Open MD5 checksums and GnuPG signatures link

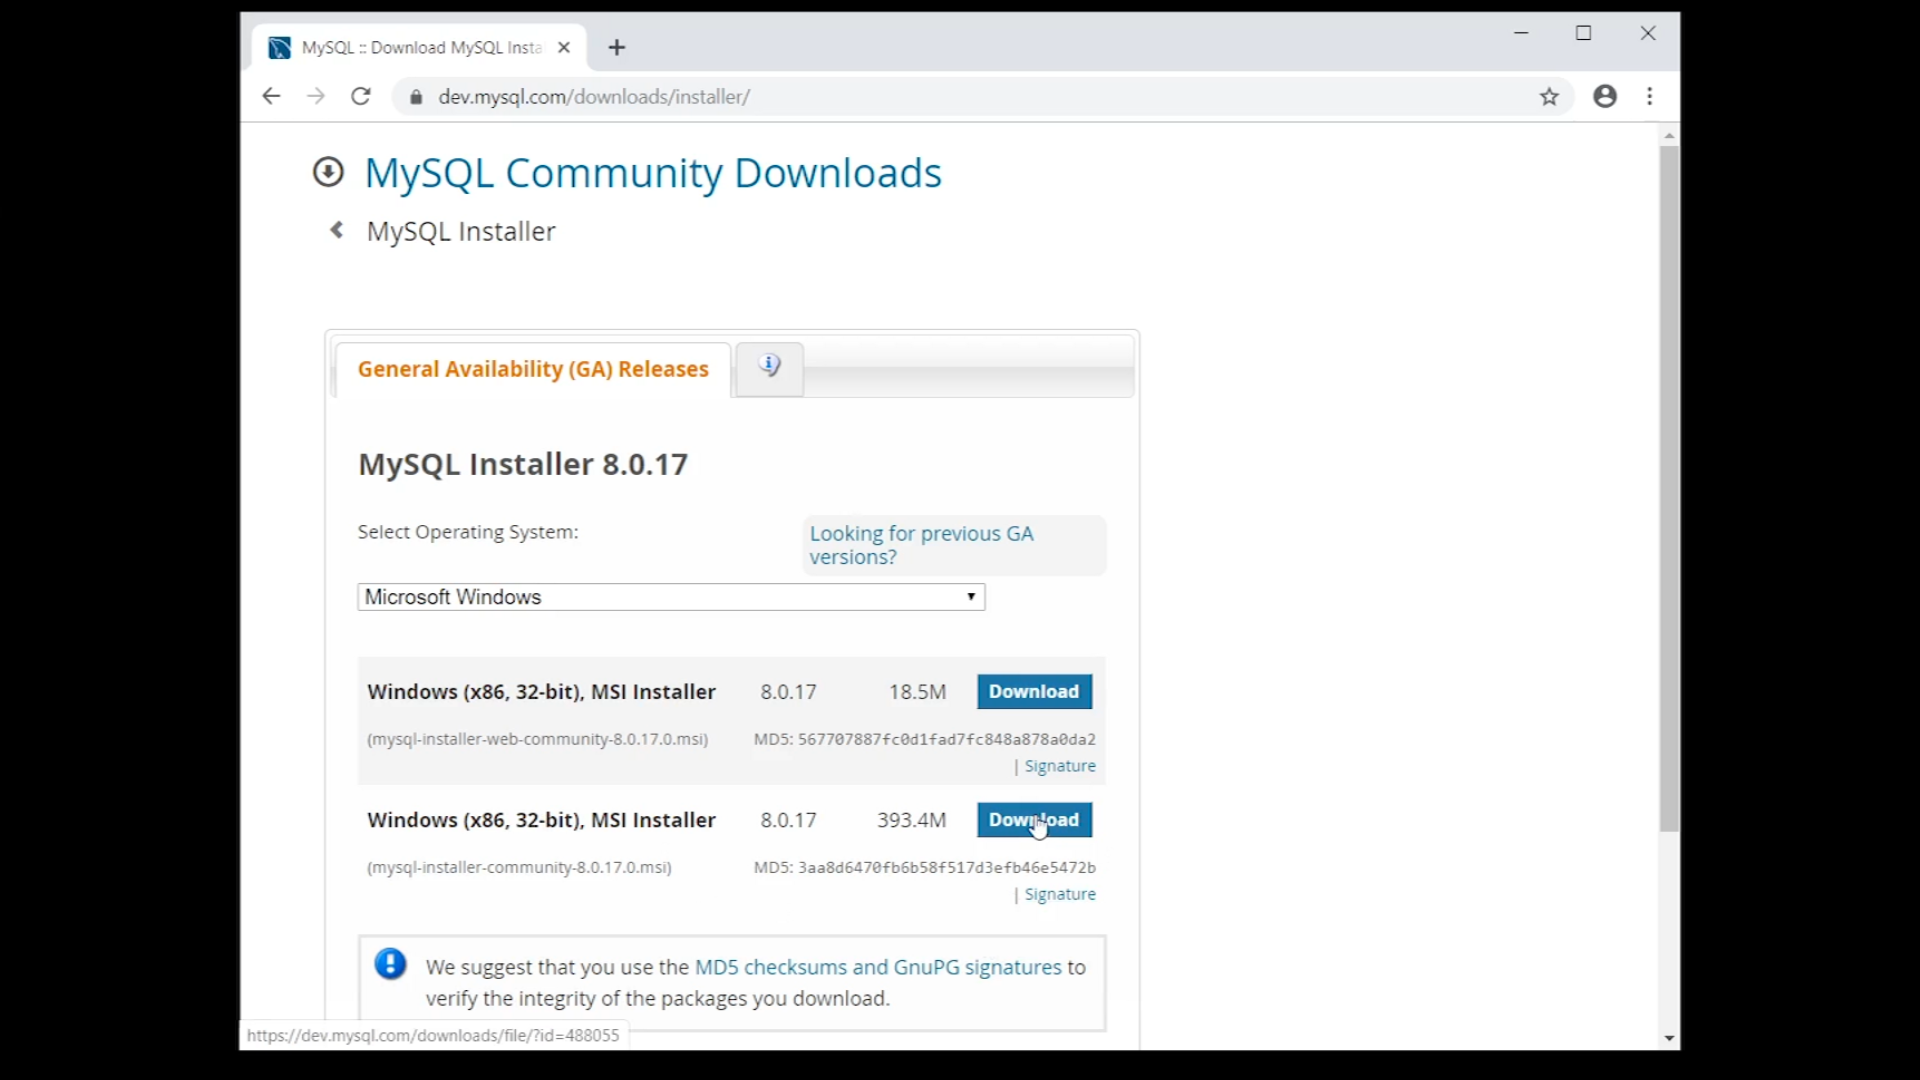(877, 967)
